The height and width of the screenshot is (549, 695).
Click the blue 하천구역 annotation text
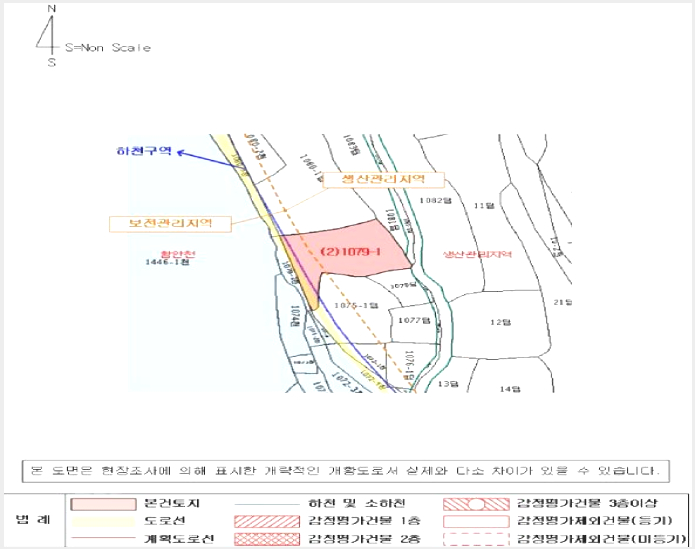coord(144,151)
